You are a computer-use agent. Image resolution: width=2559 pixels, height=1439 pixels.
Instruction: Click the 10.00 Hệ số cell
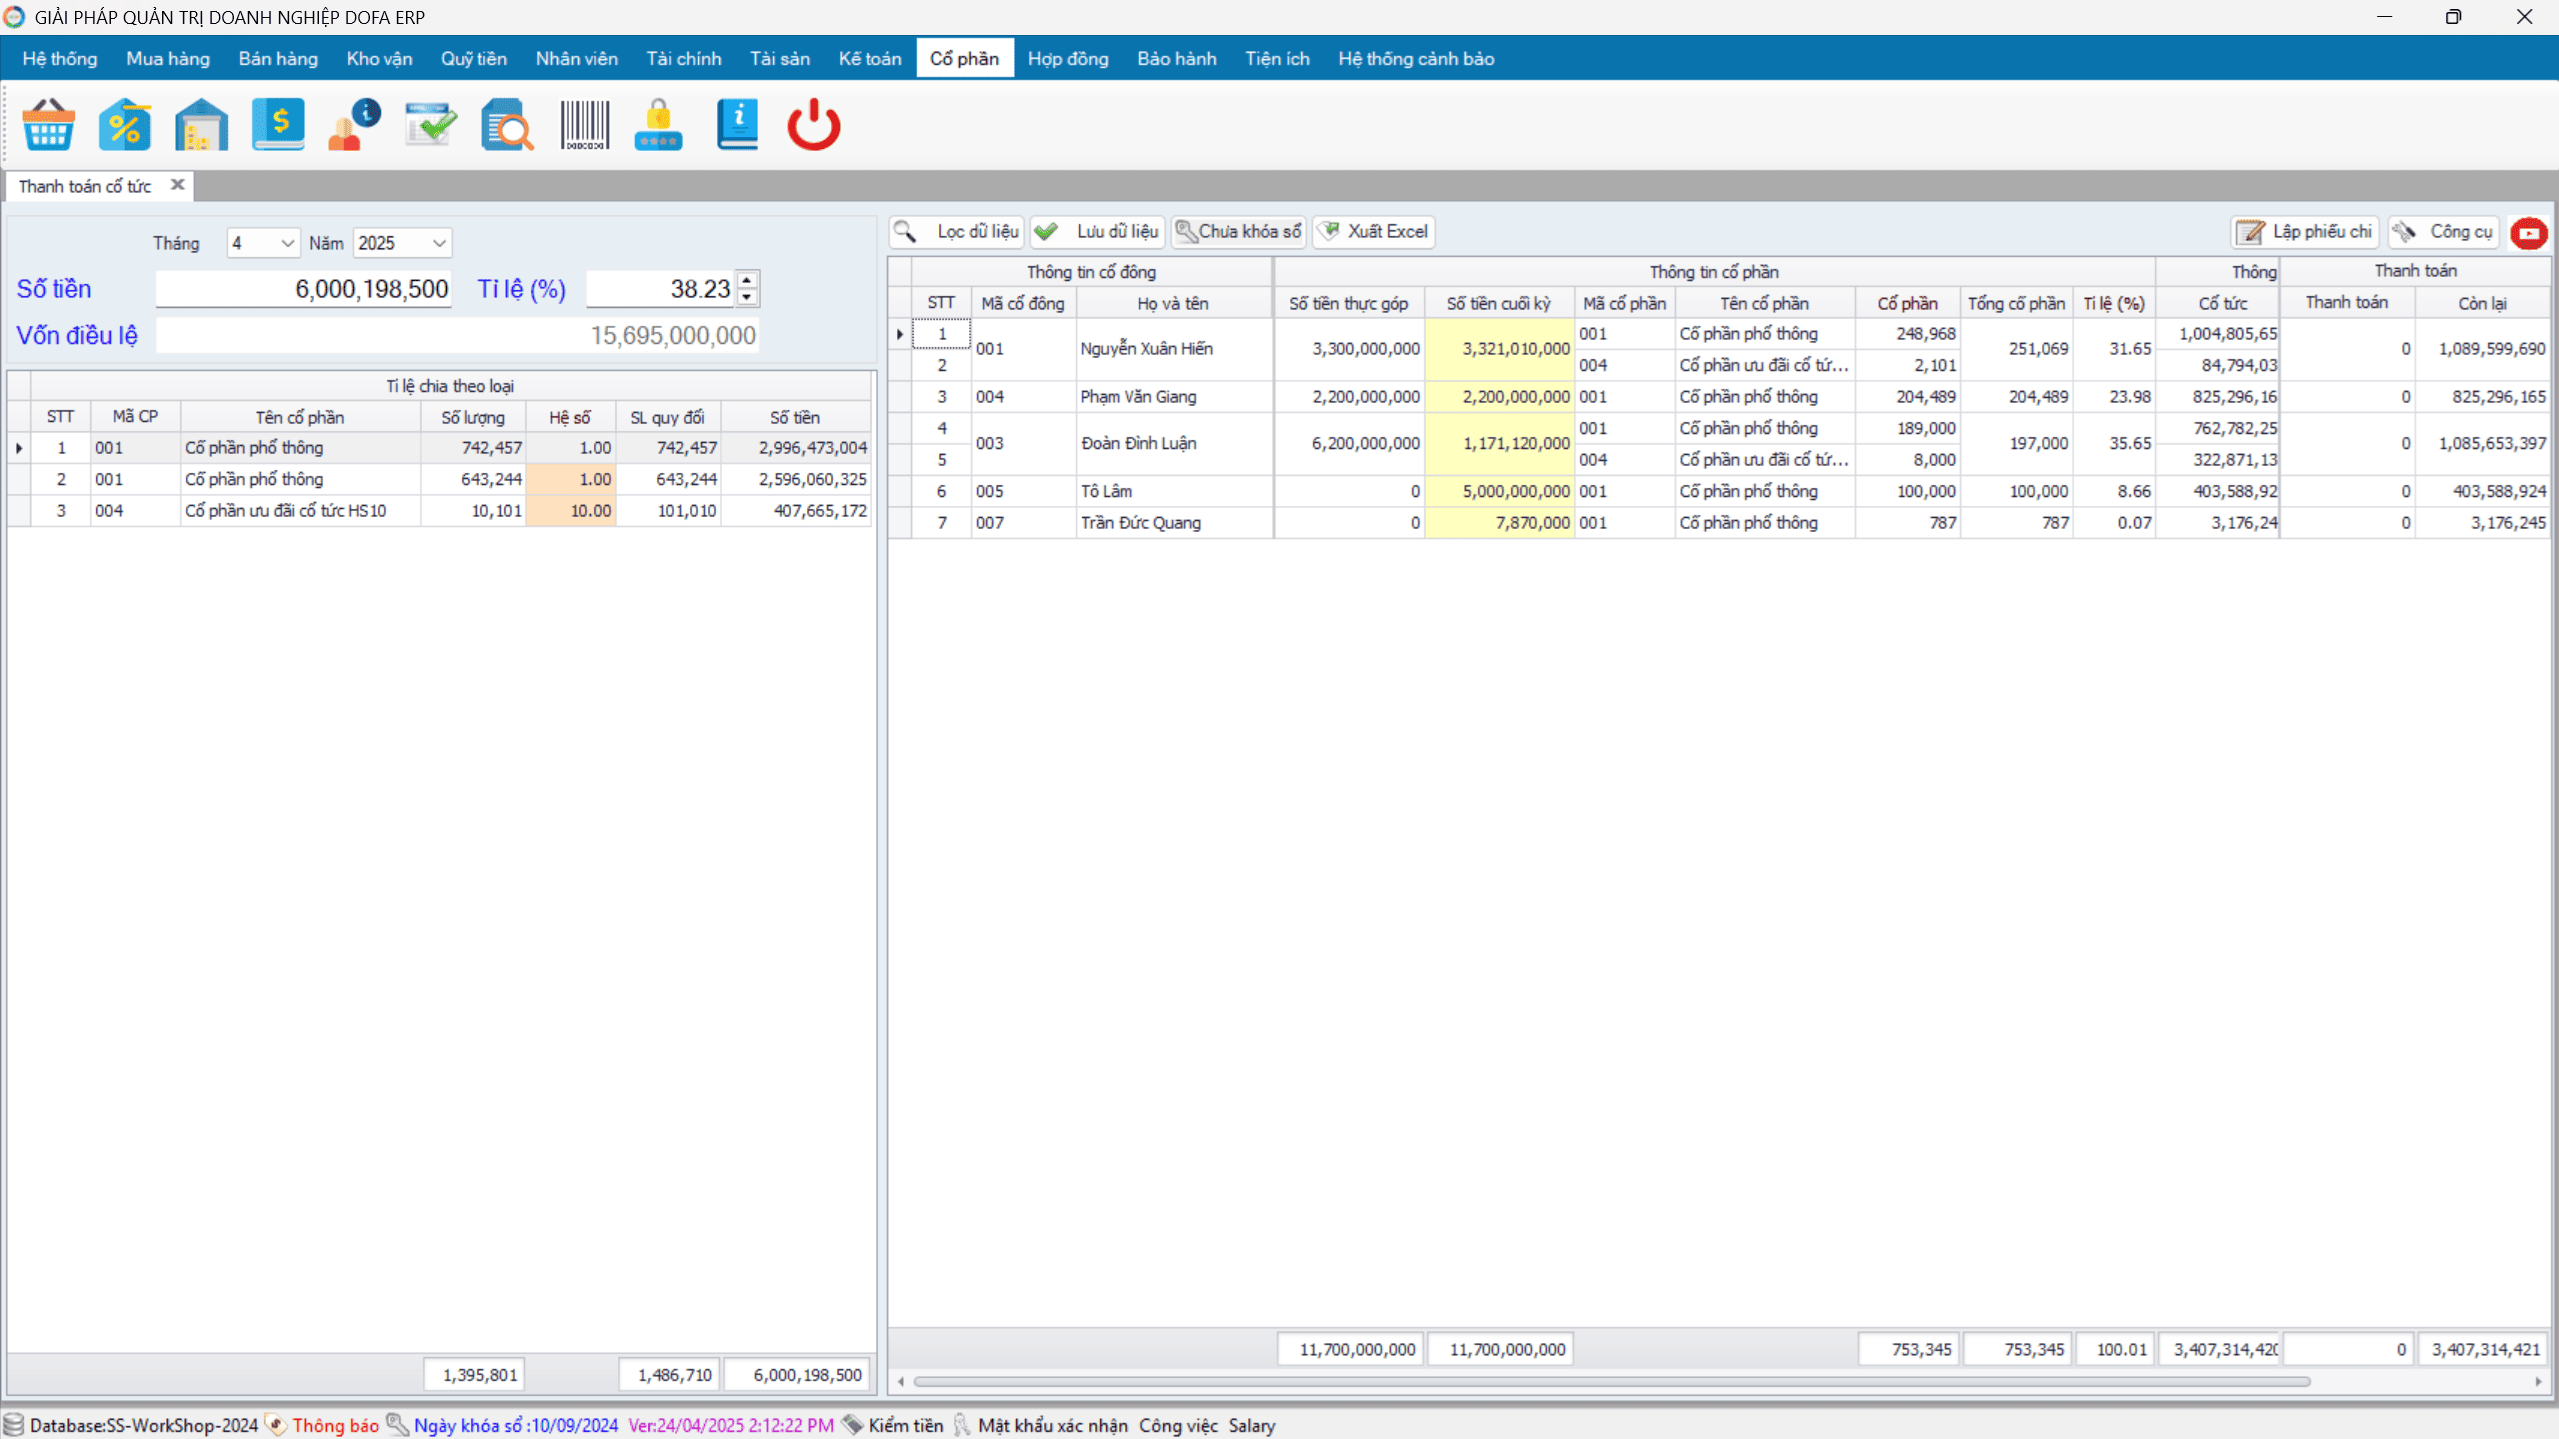(x=571, y=510)
